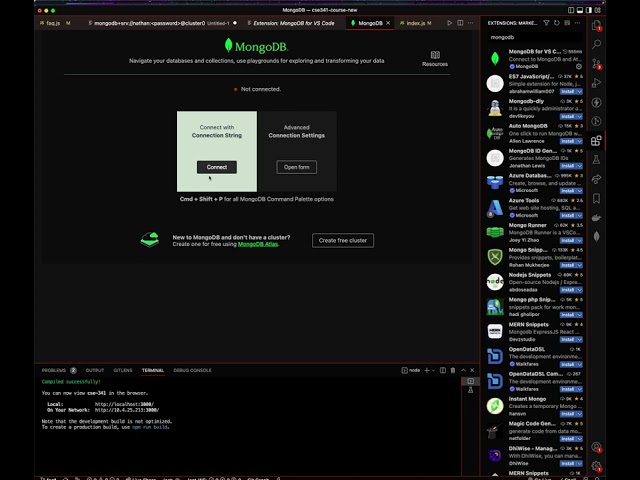The height and width of the screenshot is (480, 640).
Task: Open the Accounts icon in the activity bar
Action: coord(596,447)
